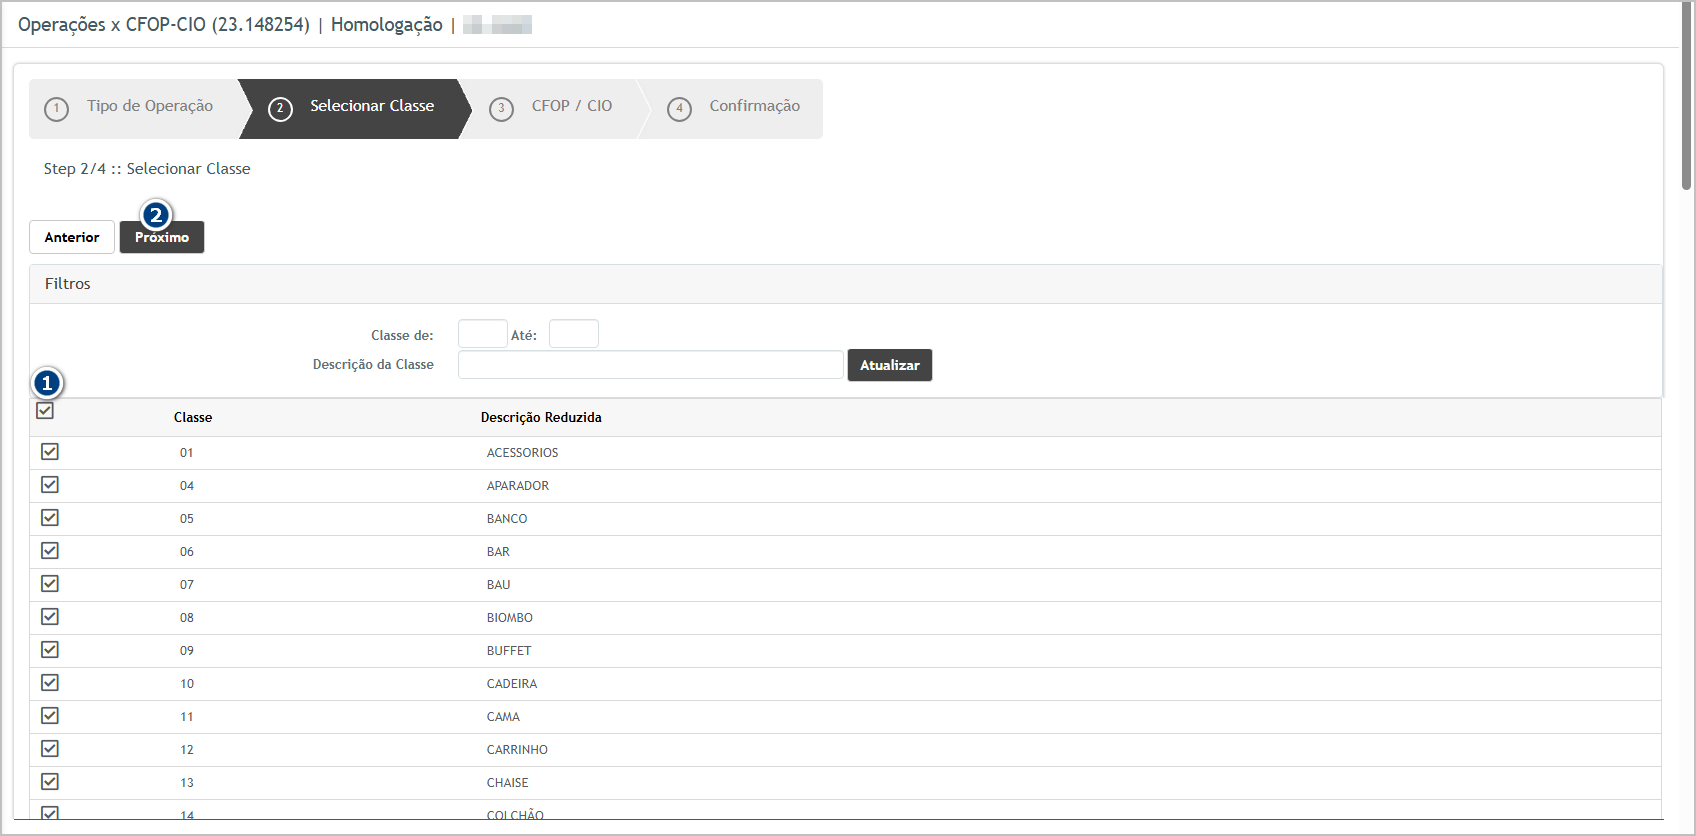Open the CFOP / CIO step

tap(553, 108)
